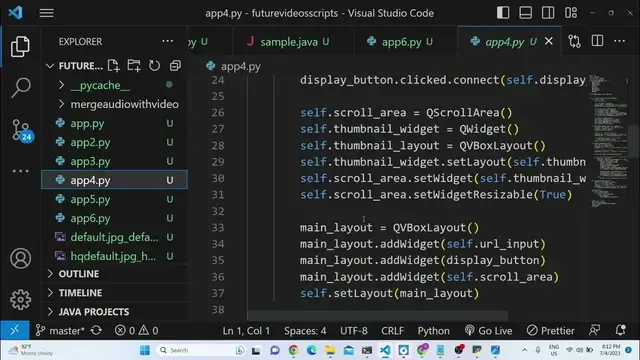
Task: Place cursor on line number 33
Action: [218, 227]
